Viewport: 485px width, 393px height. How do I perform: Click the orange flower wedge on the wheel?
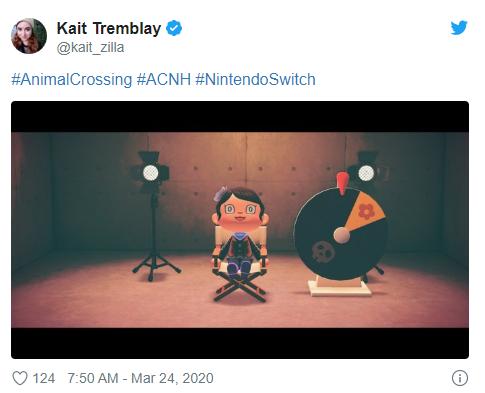[366, 210]
